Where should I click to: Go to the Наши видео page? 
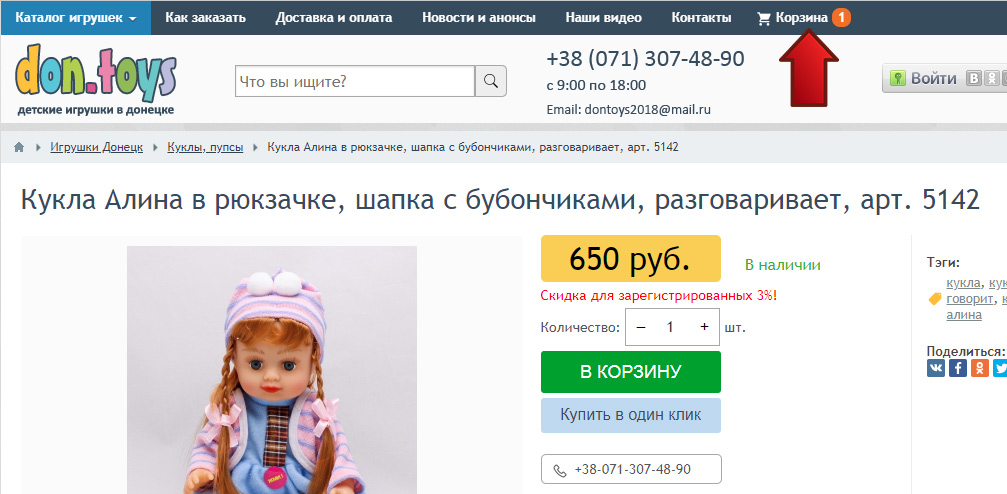[x=604, y=17]
